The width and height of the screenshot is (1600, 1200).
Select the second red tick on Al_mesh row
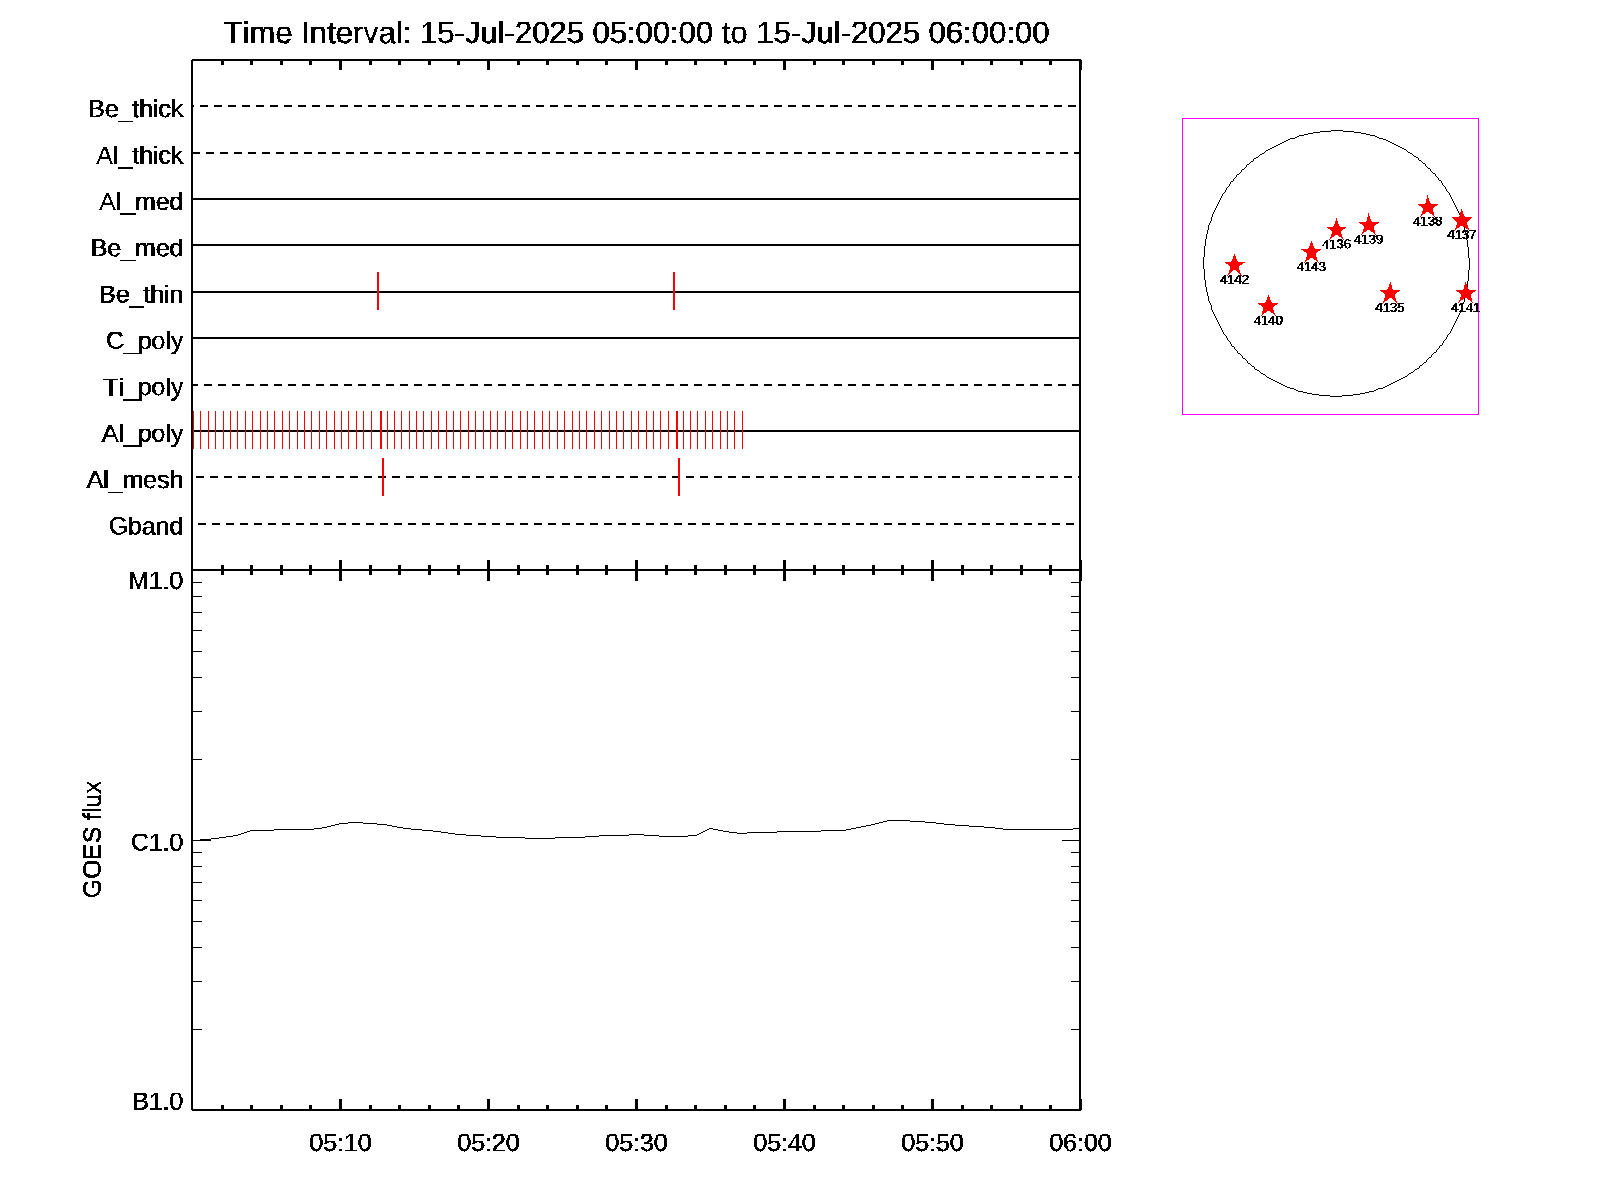[x=679, y=477]
